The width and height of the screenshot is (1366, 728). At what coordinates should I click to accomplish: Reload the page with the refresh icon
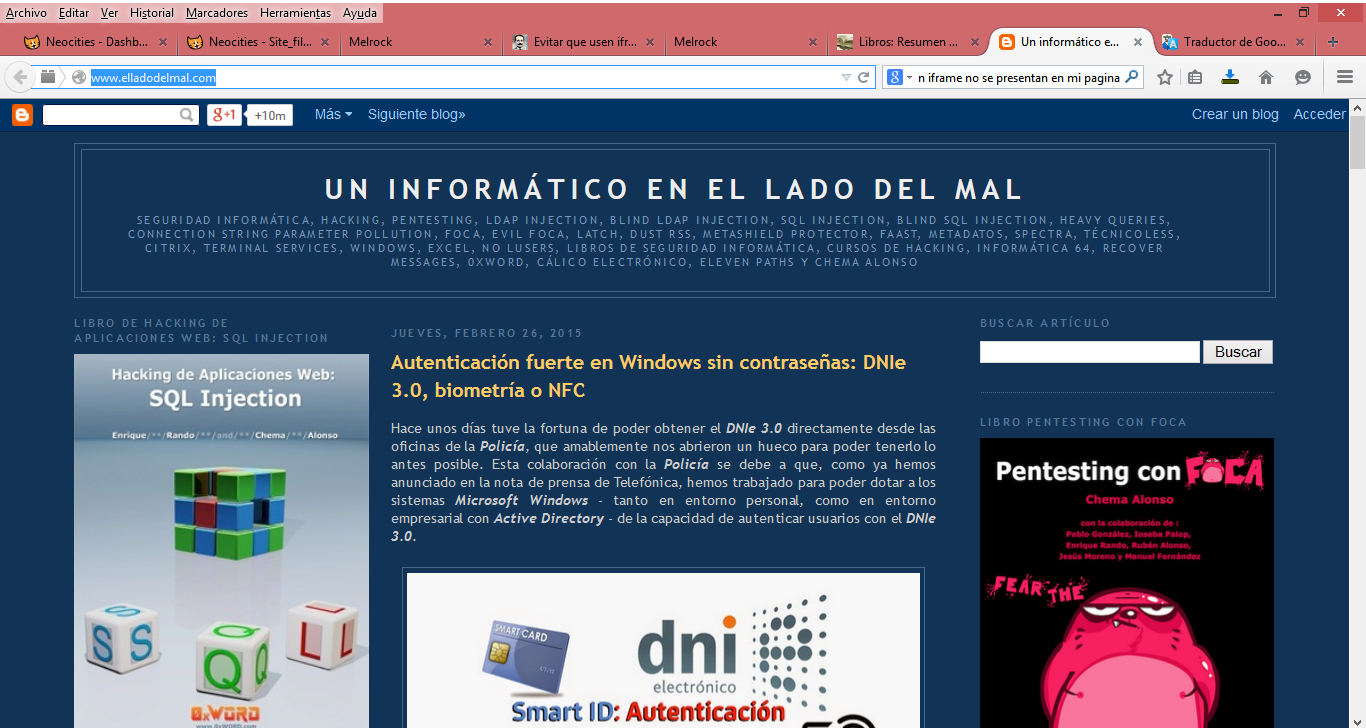[x=864, y=77]
